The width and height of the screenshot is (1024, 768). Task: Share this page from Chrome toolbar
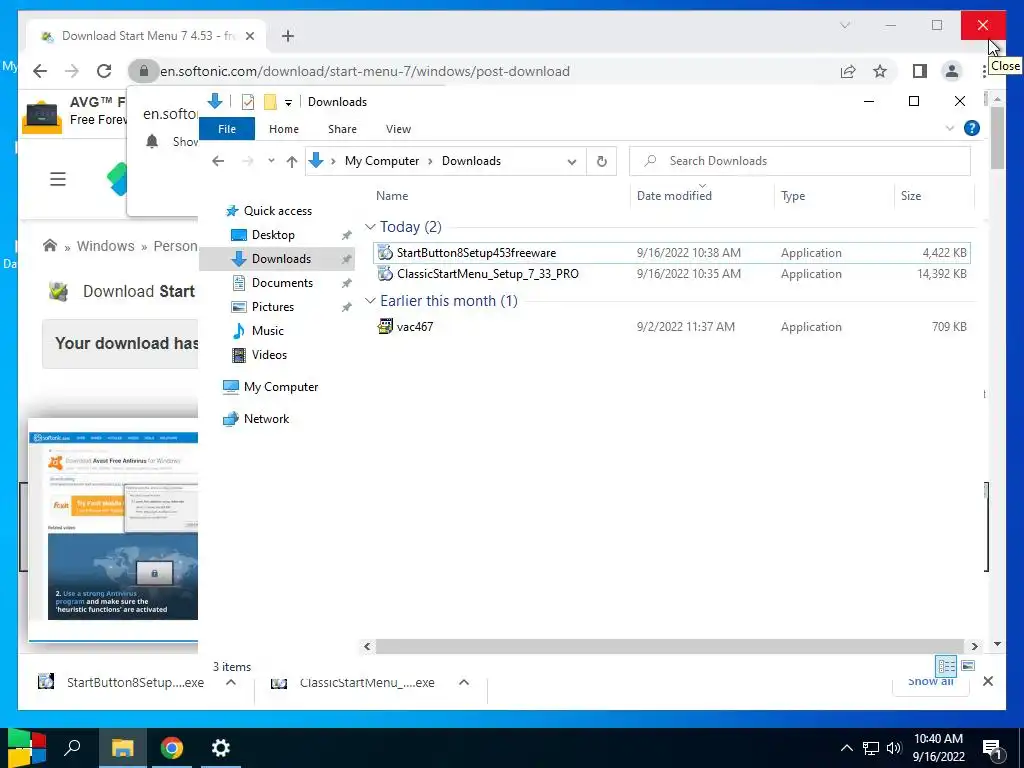[x=848, y=71]
